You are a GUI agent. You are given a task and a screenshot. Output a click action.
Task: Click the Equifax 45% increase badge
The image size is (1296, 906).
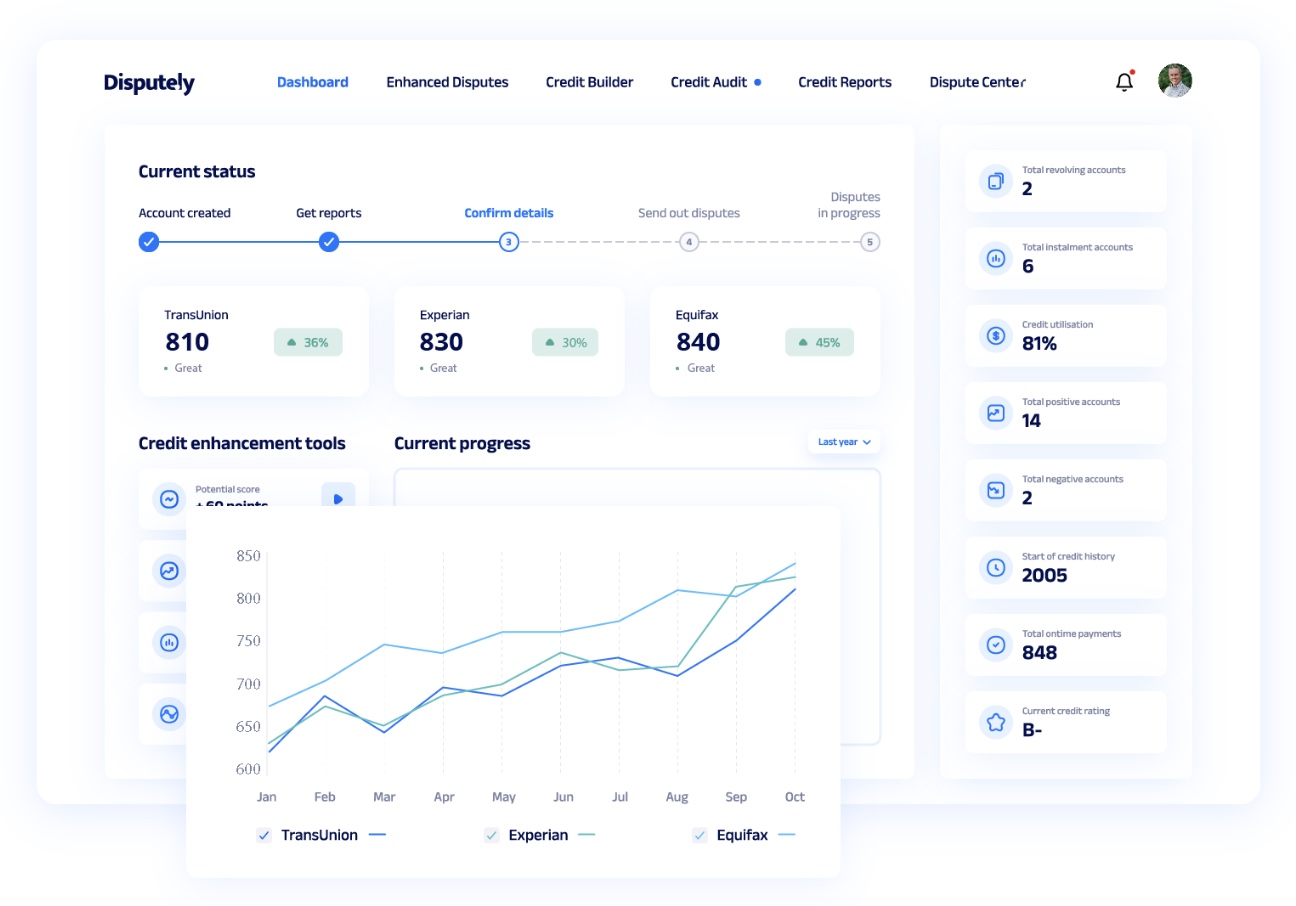click(x=819, y=342)
